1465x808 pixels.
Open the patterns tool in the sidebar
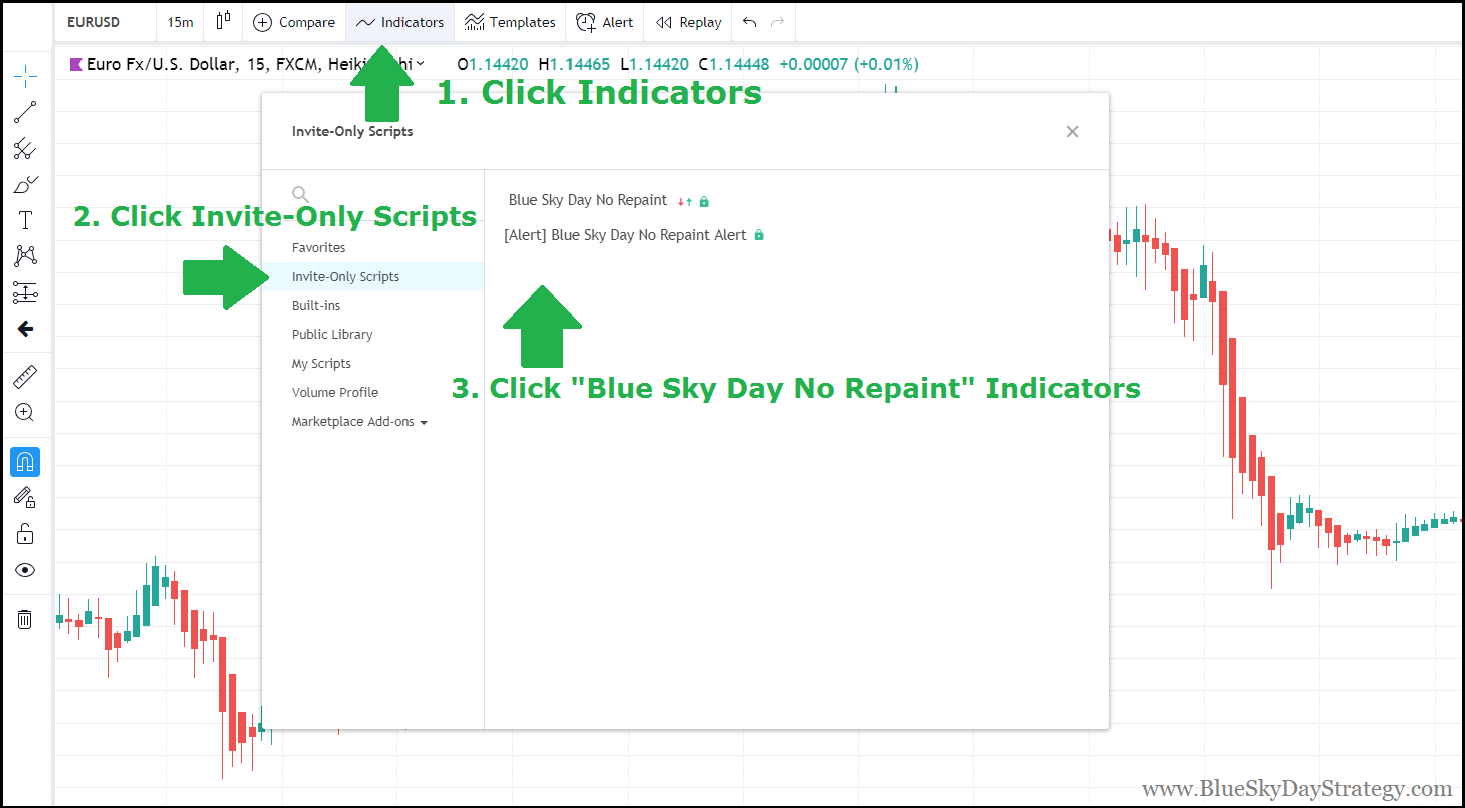pos(26,256)
